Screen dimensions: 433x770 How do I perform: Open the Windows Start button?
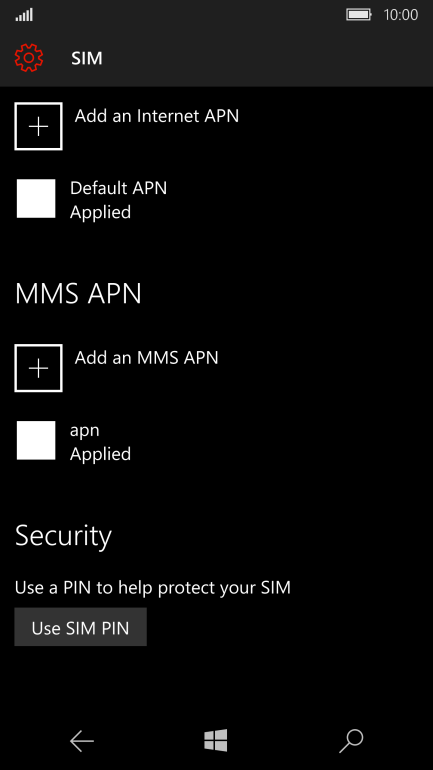point(216,740)
